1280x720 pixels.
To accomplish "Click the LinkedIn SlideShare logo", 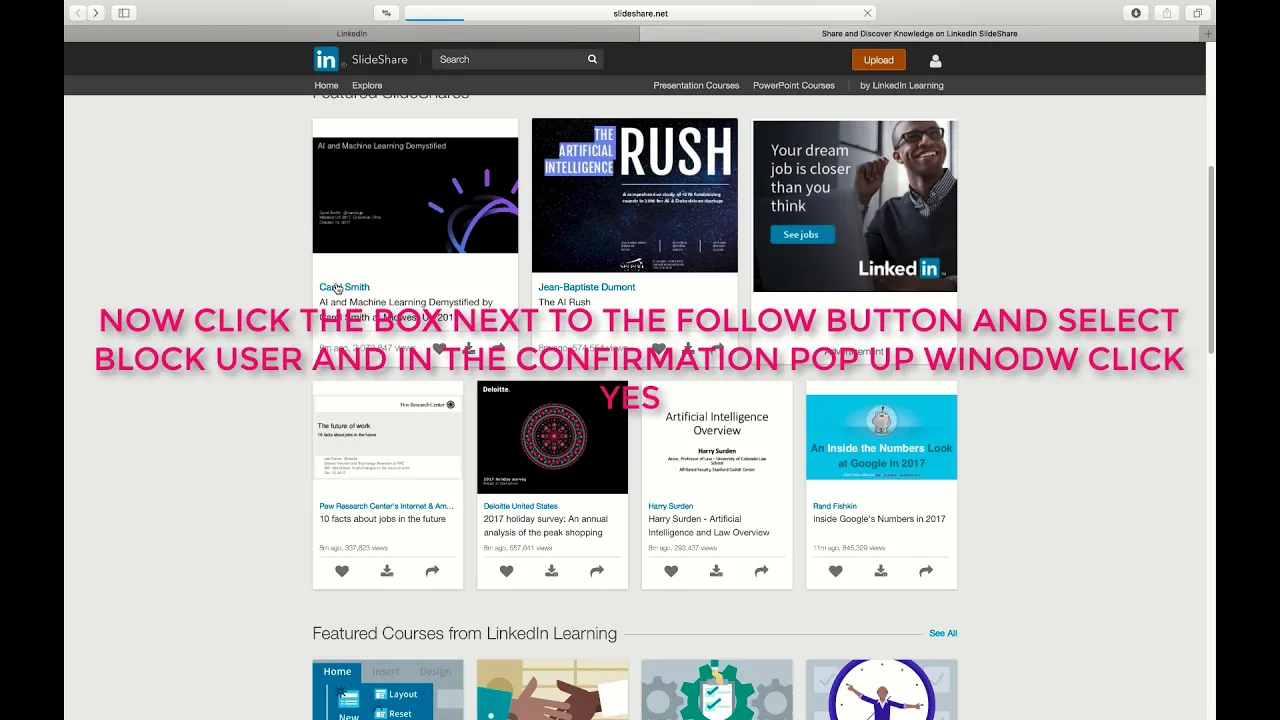I will pyautogui.click(x=361, y=60).
